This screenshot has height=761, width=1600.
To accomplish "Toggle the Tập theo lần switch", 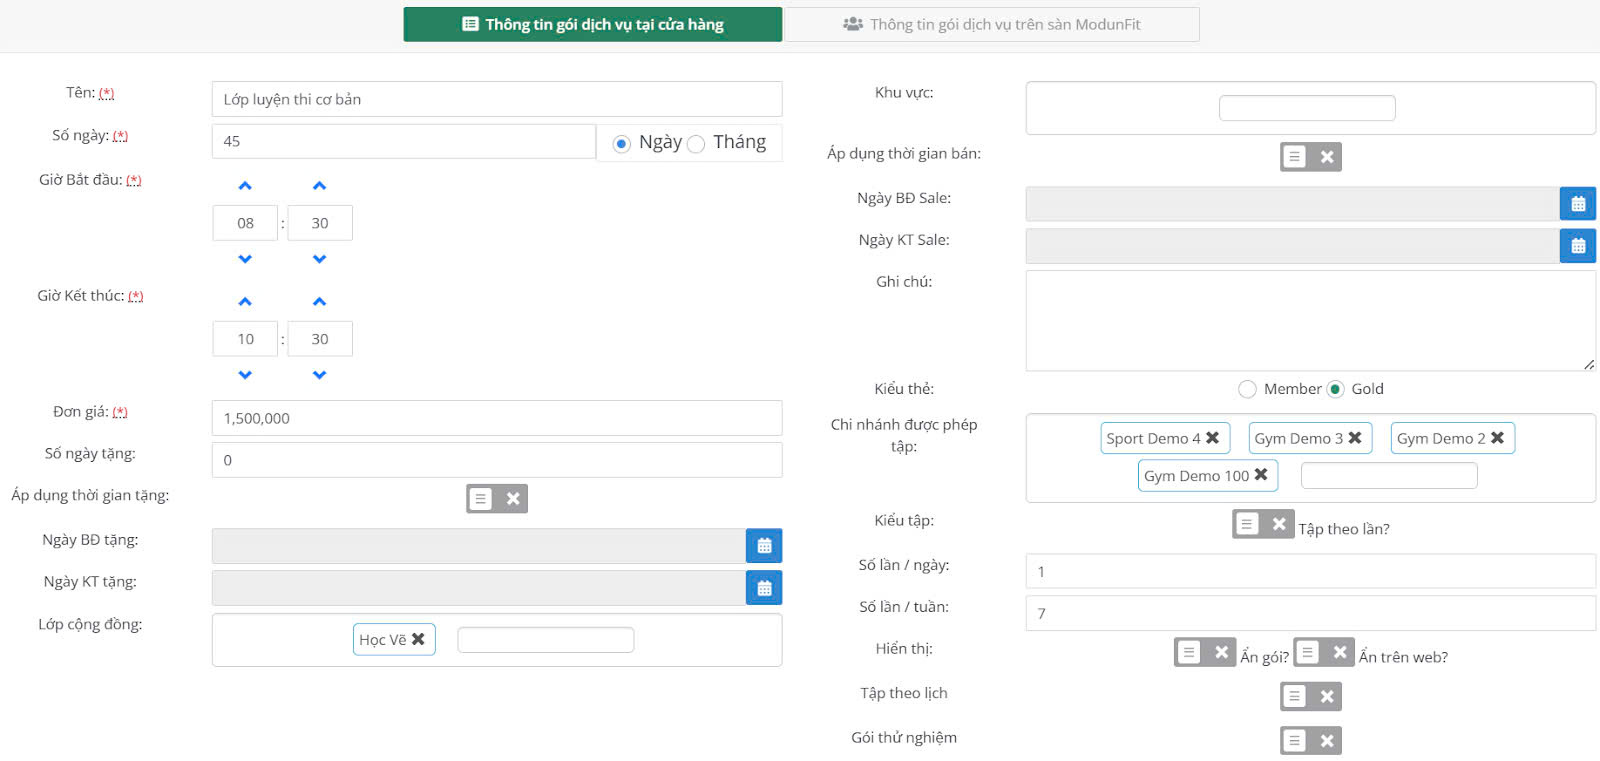I will pos(1263,524).
